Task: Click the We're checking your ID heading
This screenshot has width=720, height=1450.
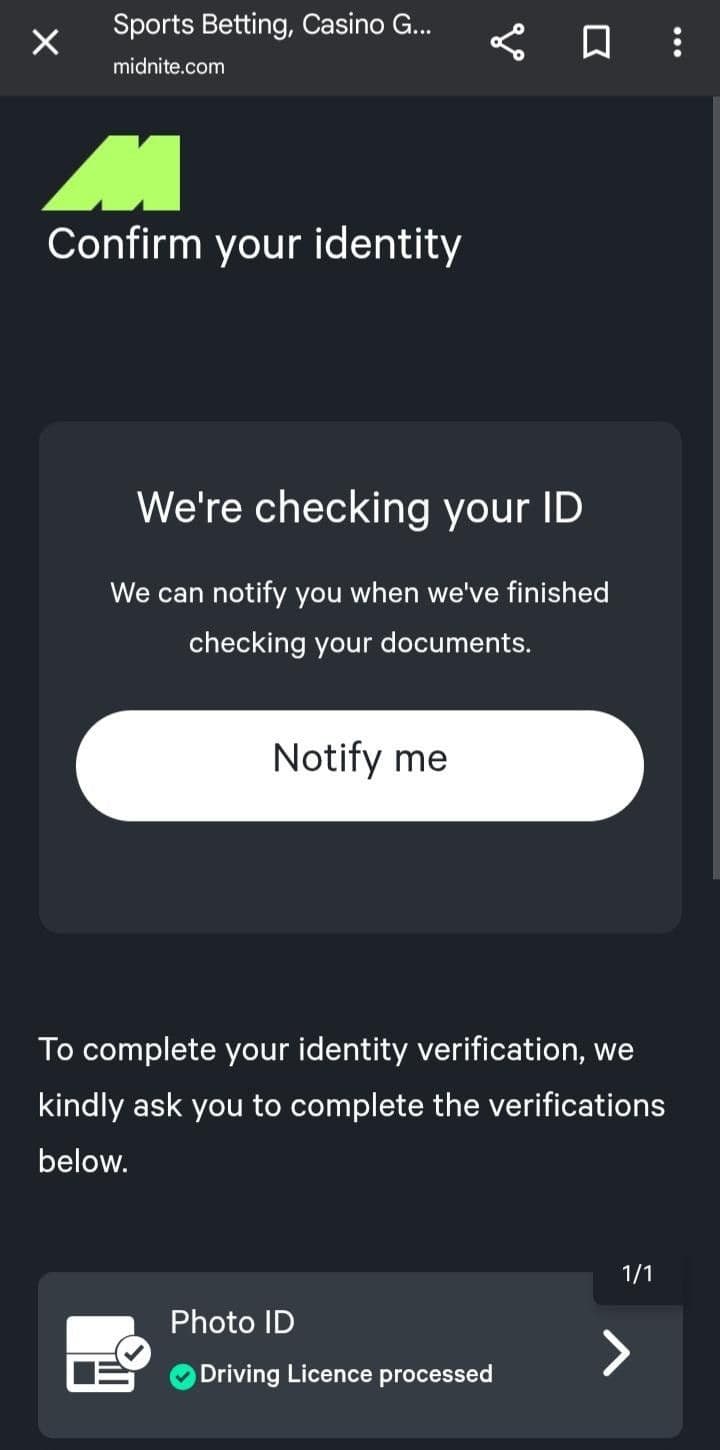Action: pos(360,507)
